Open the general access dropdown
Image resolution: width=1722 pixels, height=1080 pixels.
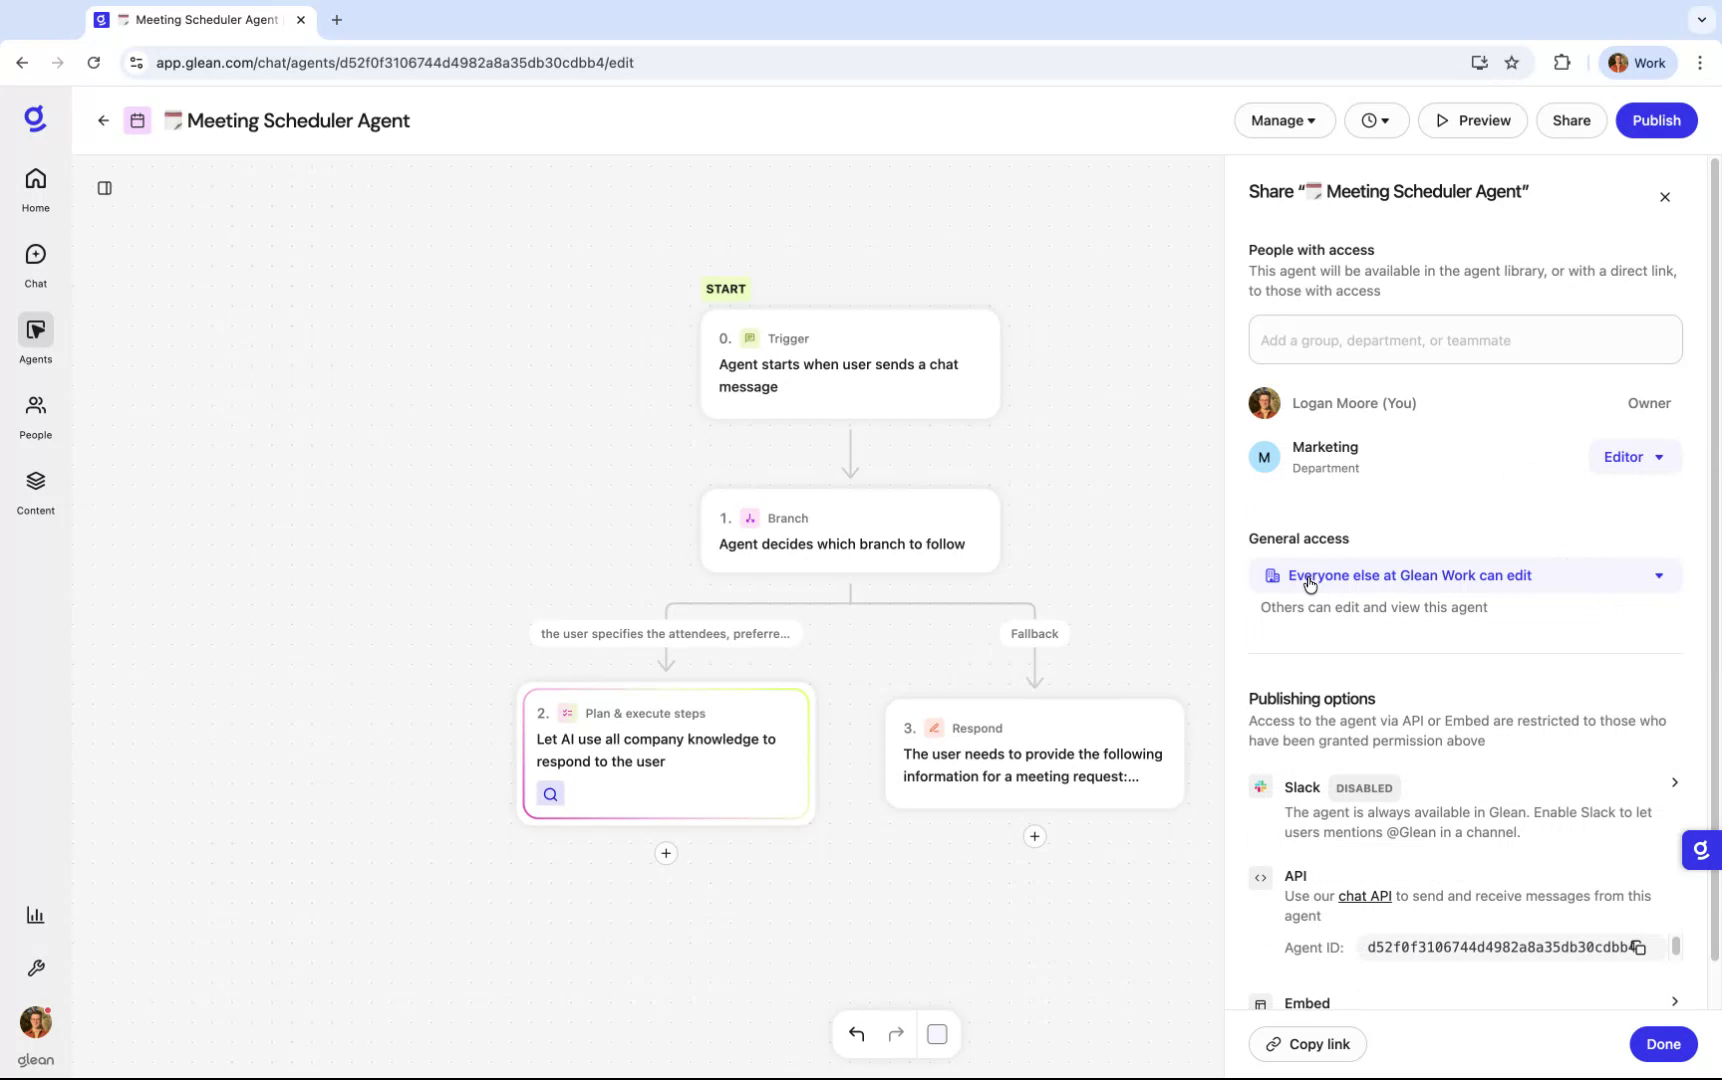(x=1658, y=575)
